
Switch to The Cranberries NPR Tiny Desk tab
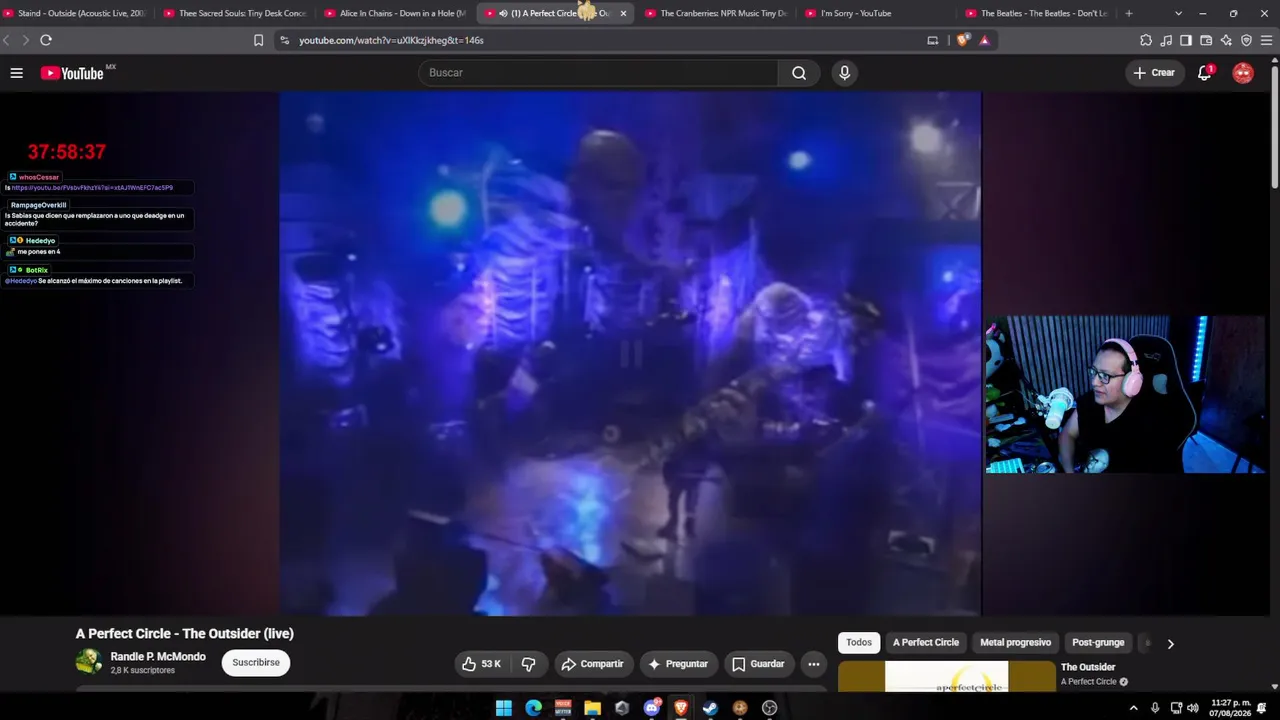tap(715, 13)
